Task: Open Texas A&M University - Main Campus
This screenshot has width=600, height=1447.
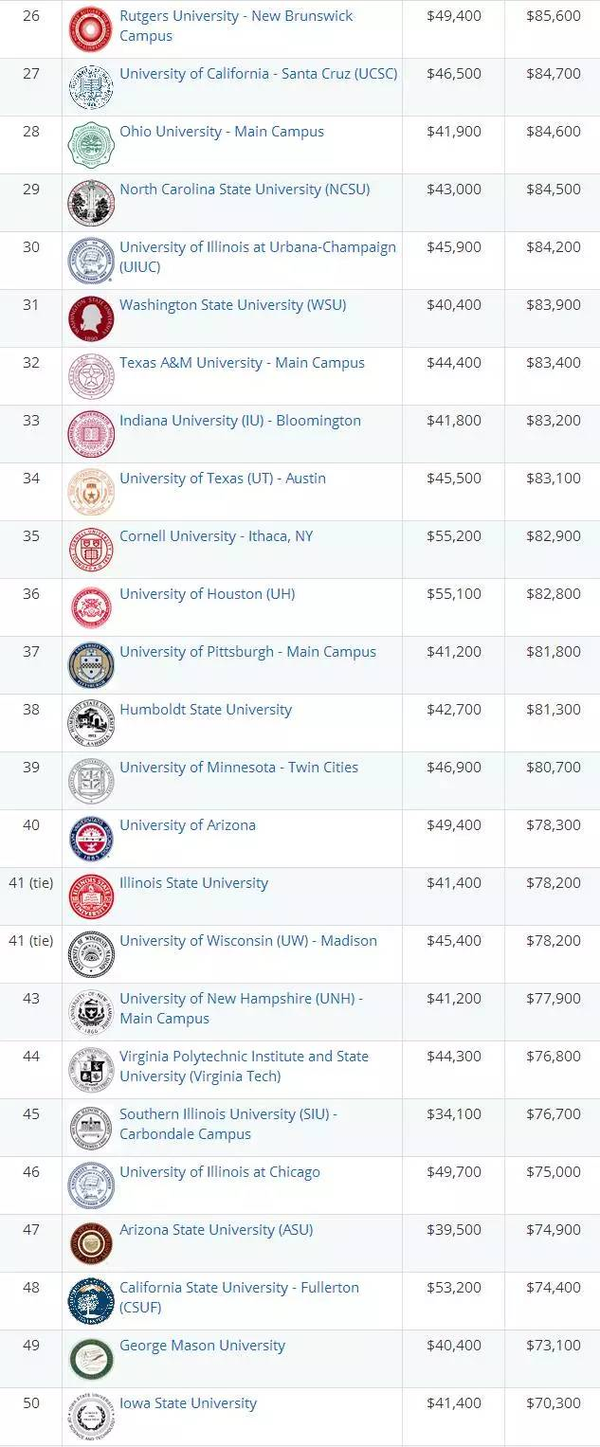Action: (242, 363)
